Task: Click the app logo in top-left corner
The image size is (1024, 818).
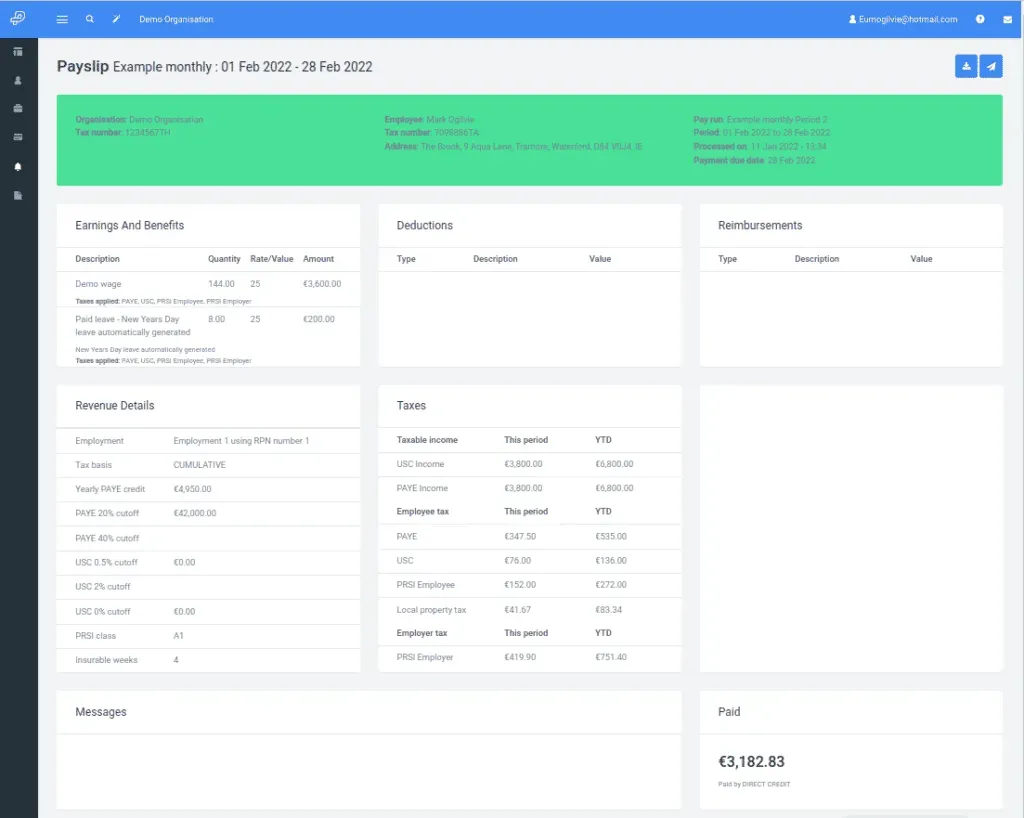Action: point(18,18)
